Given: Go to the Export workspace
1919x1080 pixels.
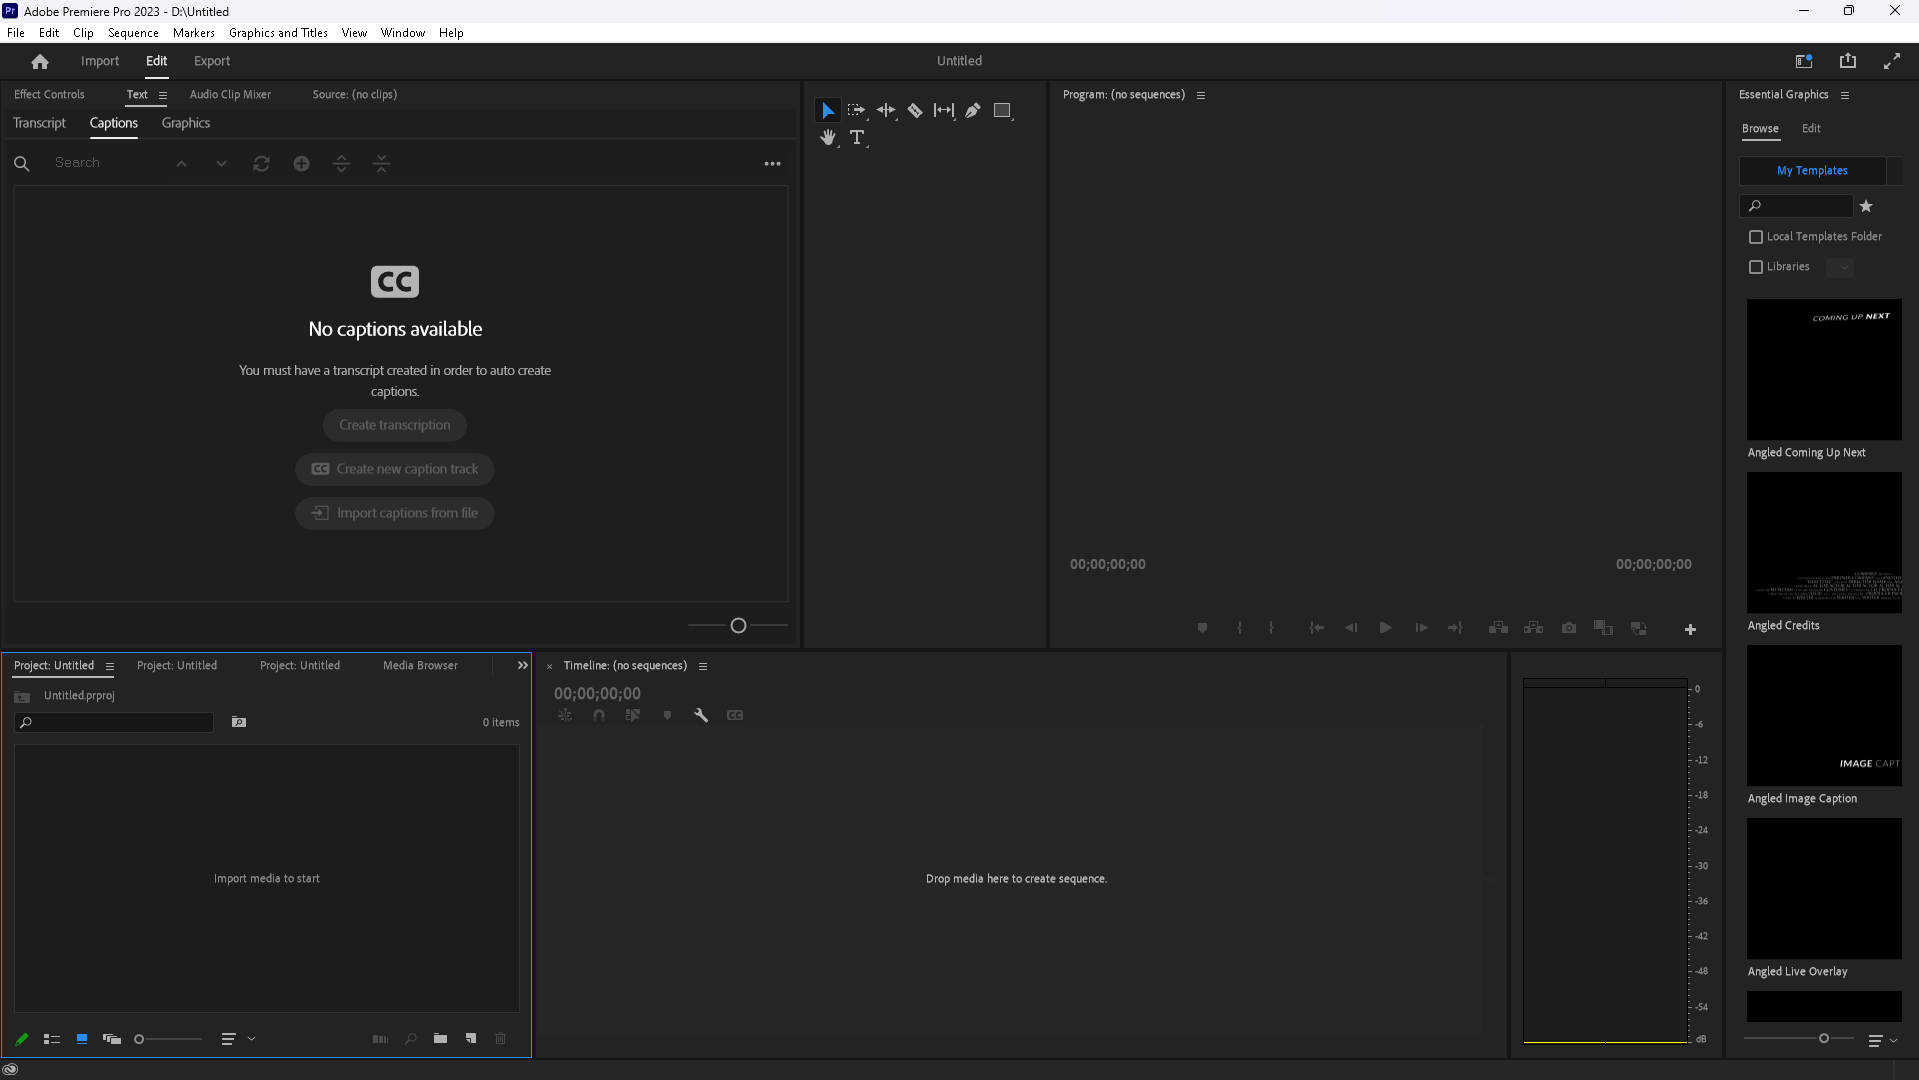Looking at the screenshot, I should click(212, 61).
